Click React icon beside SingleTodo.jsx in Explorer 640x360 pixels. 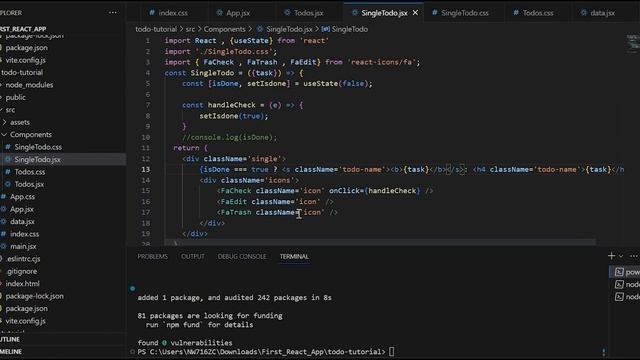7,159
